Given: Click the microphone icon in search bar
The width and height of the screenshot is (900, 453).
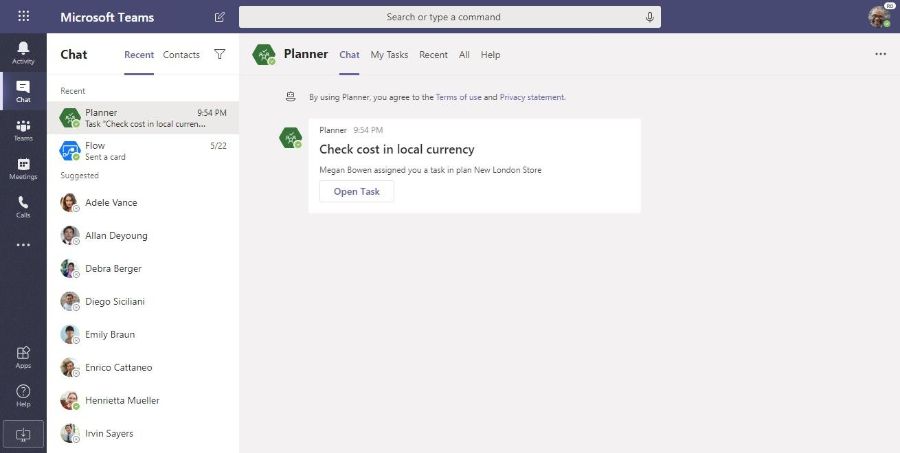Looking at the screenshot, I should pyautogui.click(x=650, y=17).
